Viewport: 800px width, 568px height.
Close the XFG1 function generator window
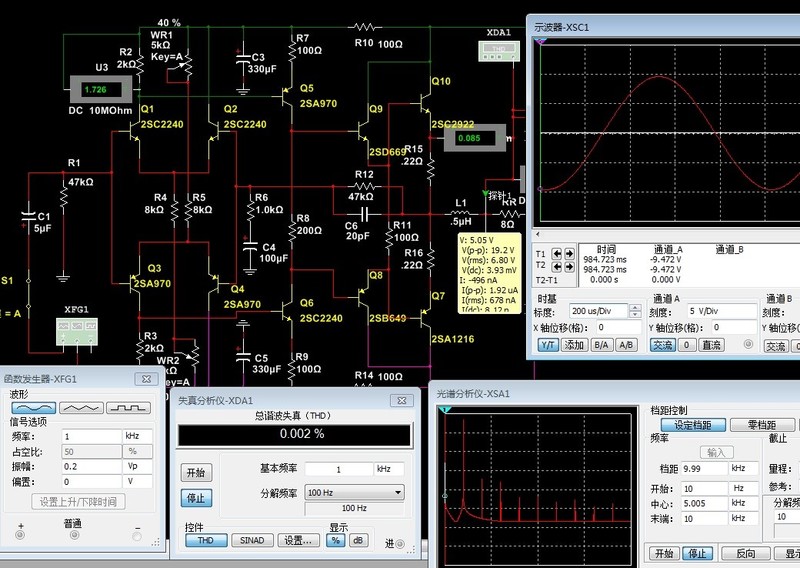click(146, 379)
